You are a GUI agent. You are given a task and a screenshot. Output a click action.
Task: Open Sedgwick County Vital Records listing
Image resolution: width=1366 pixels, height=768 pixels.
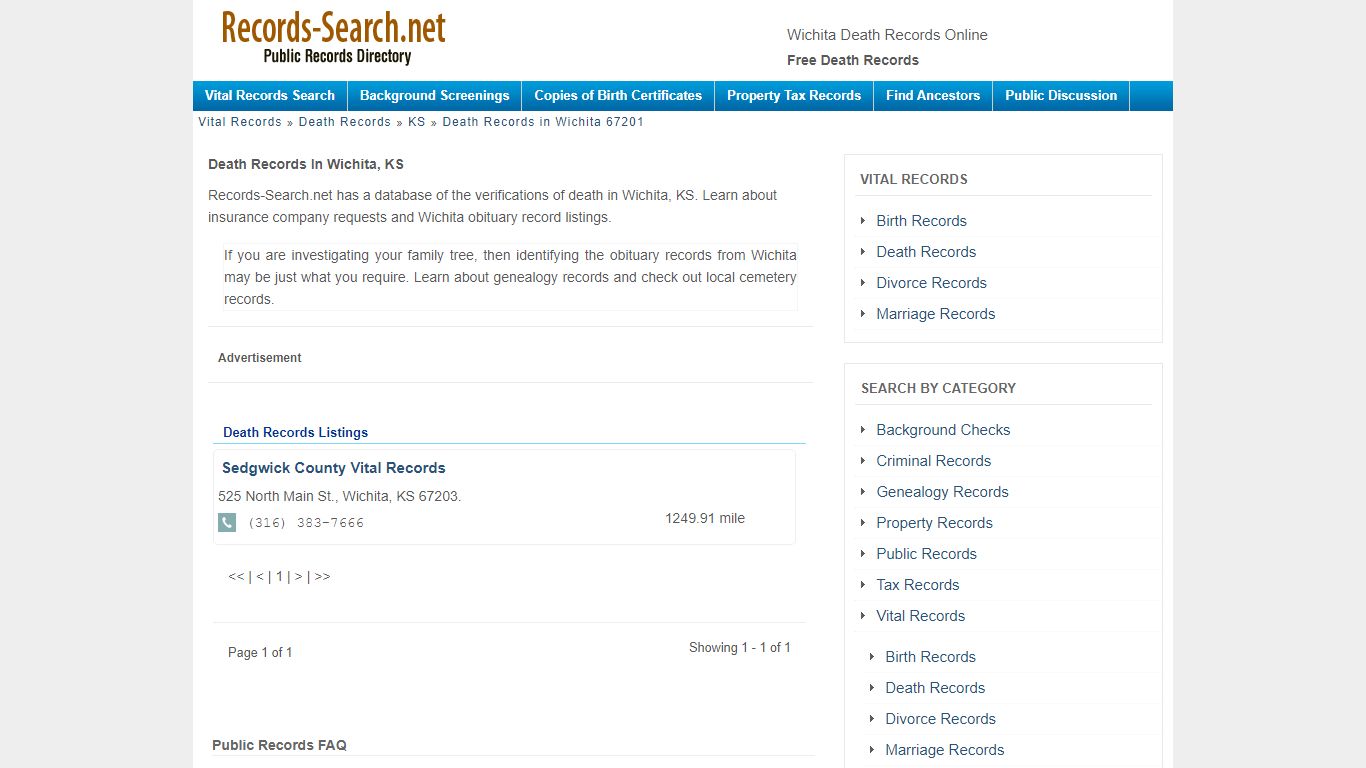pos(334,468)
